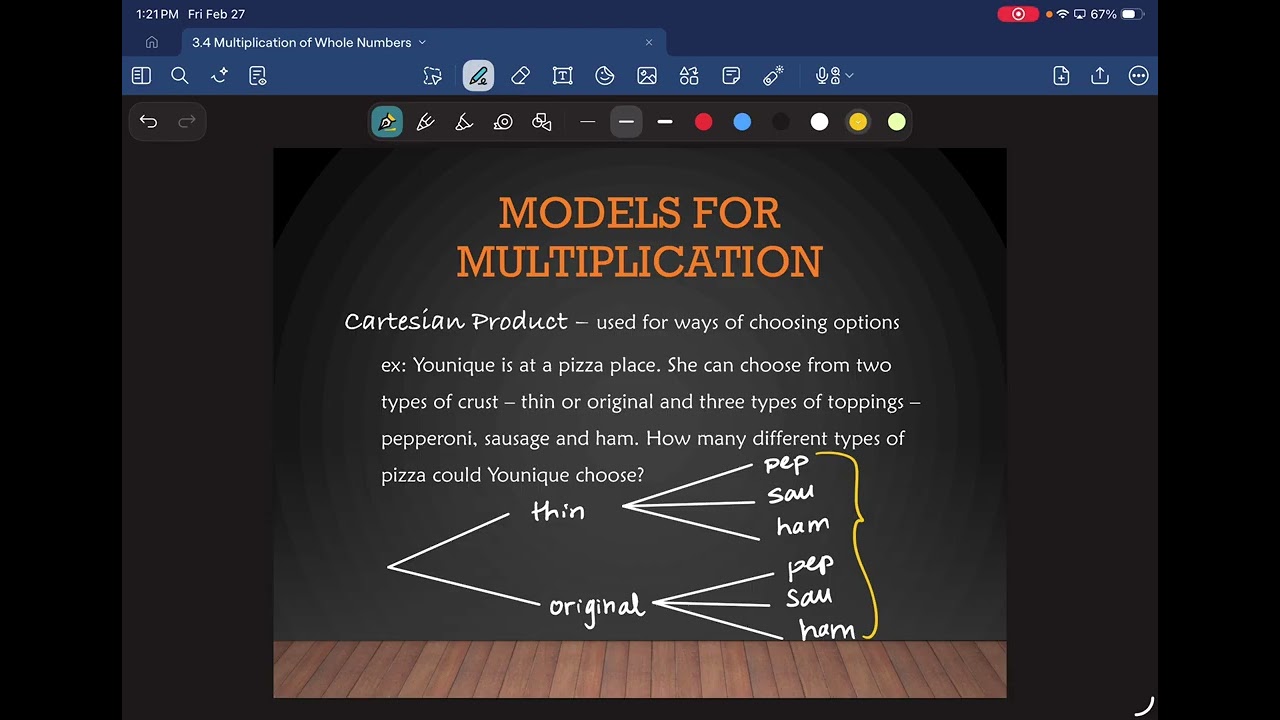Pick the pale green ink color
The width and height of the screenshot is (1280, 720).
coord(897,122)
